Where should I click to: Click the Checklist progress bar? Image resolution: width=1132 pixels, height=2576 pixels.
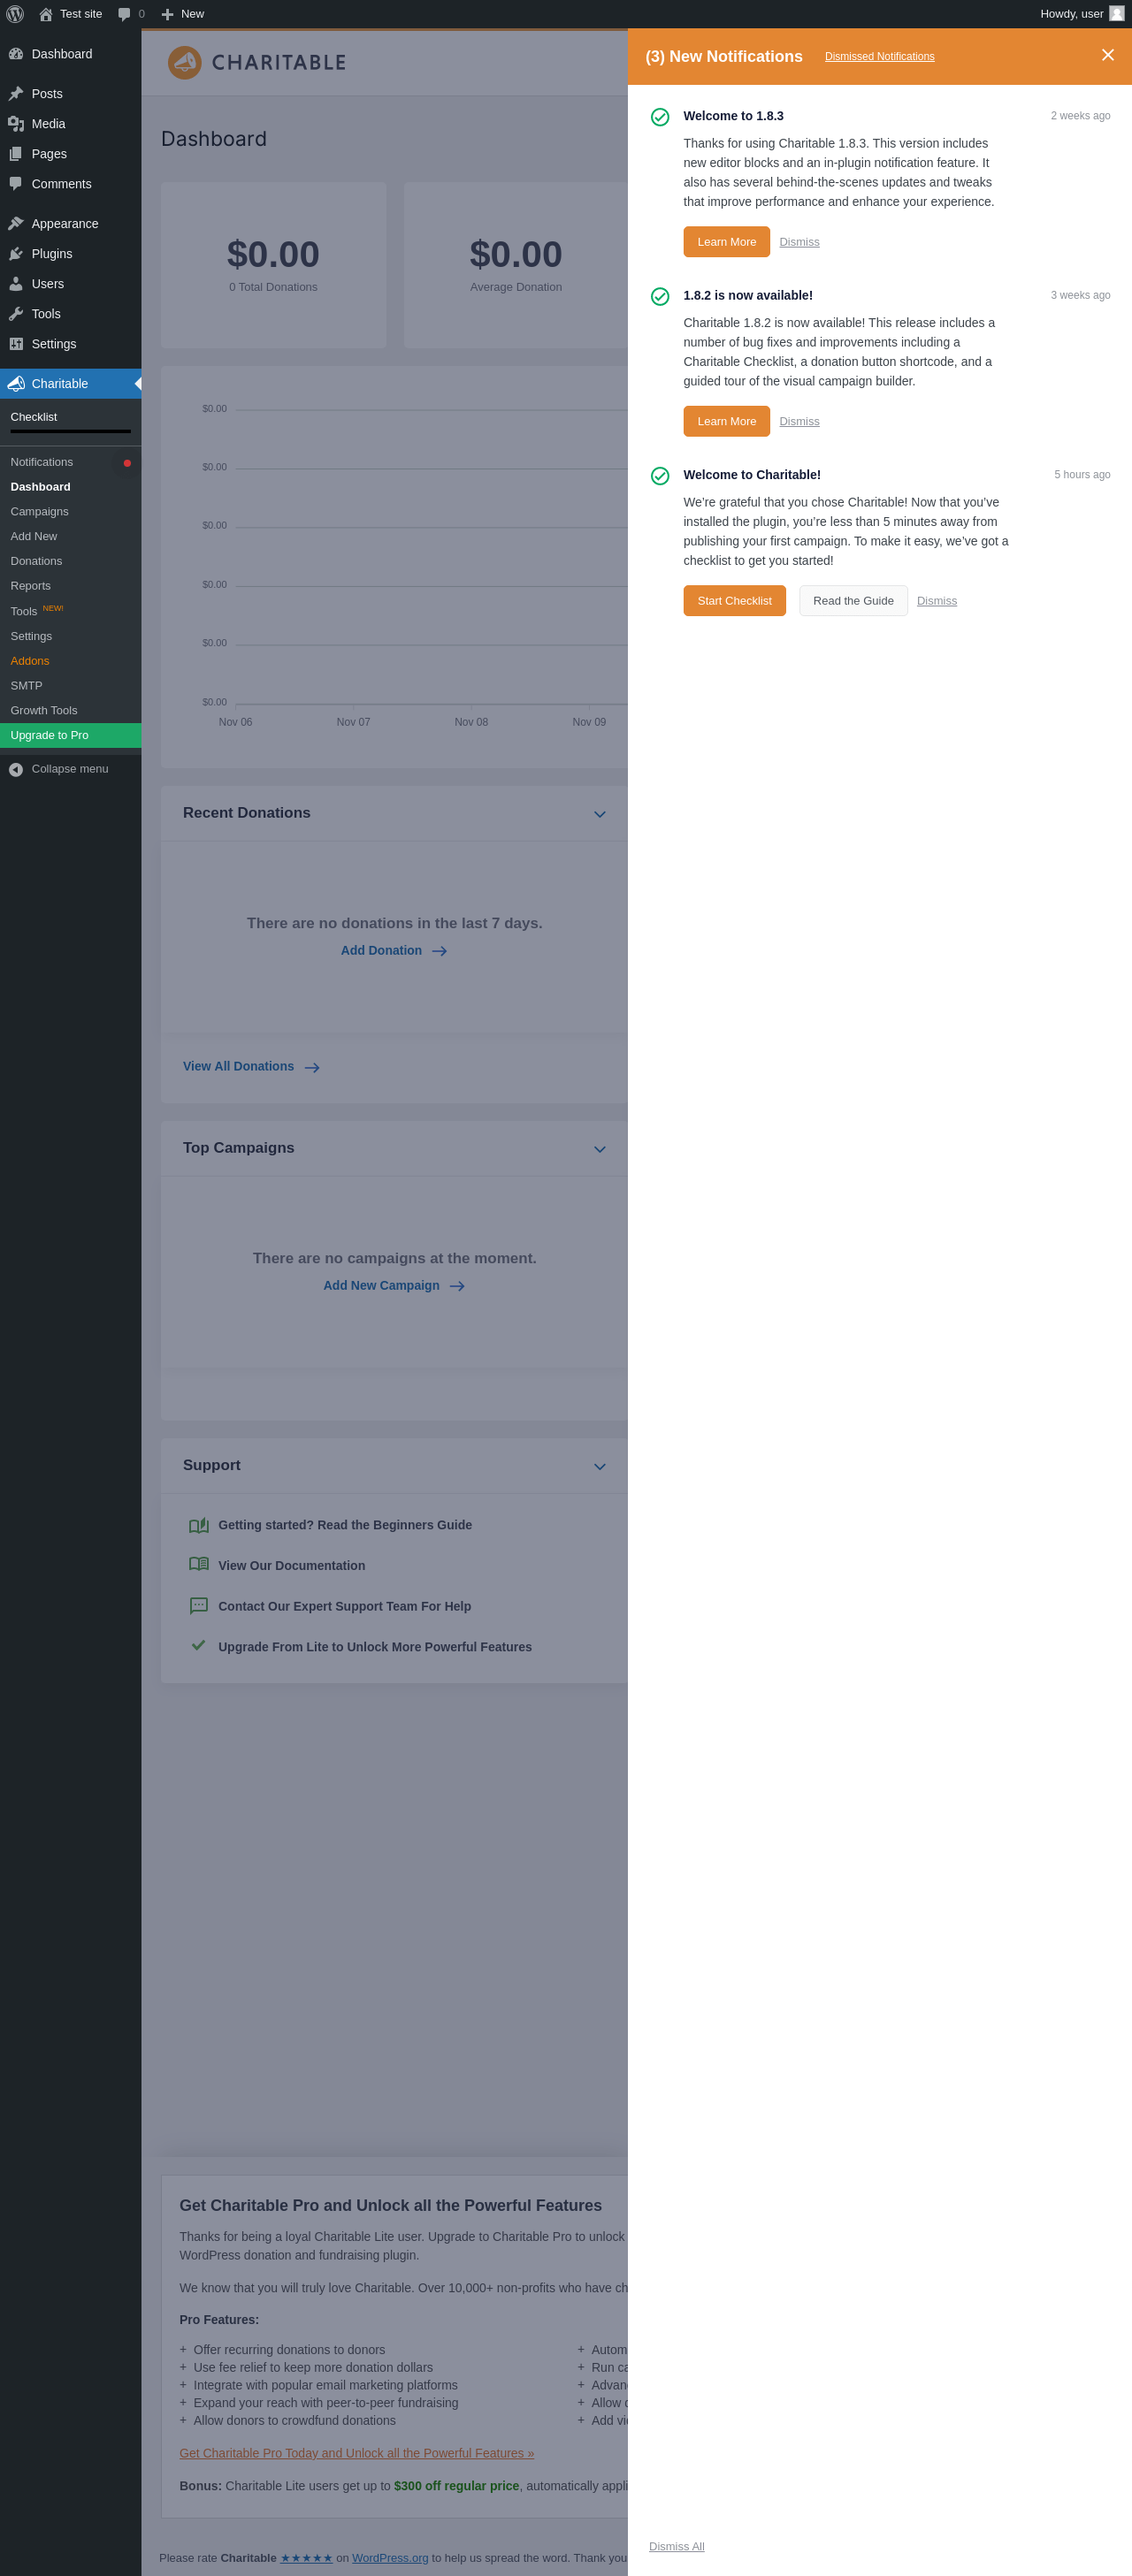pyautogui.click(x=70, y=432)
